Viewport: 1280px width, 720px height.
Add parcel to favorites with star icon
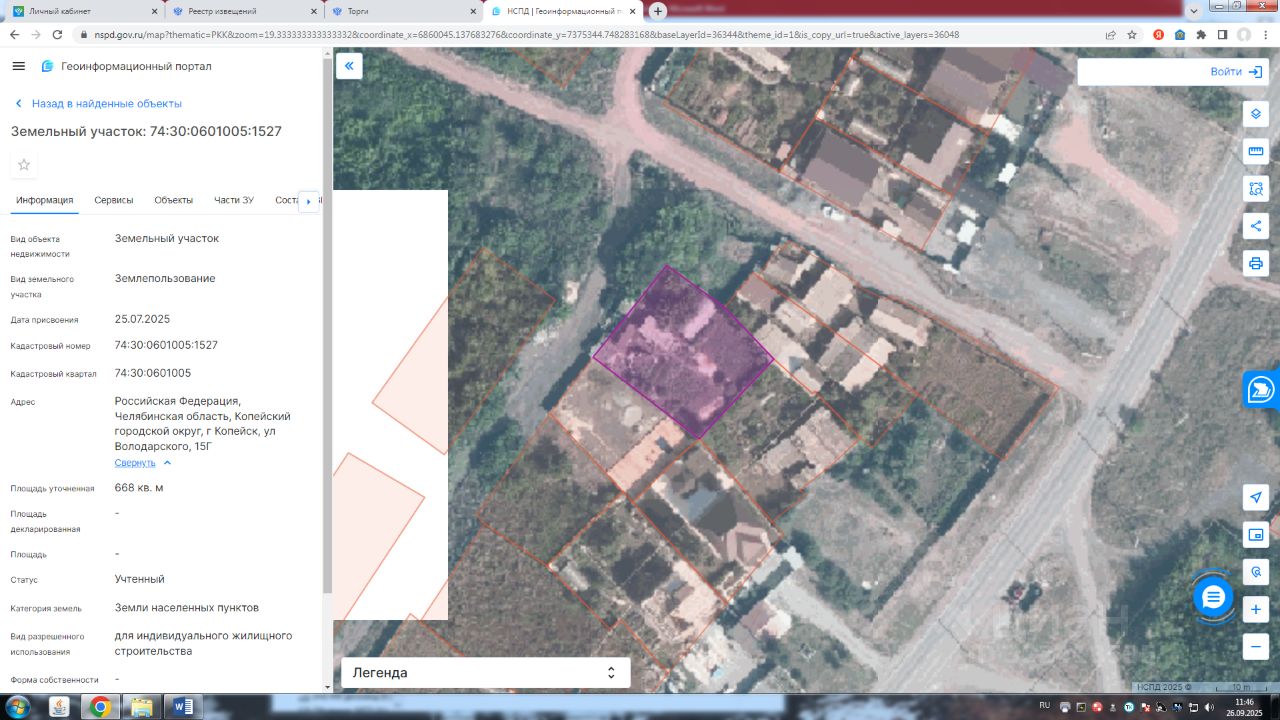tap(24, 165)
